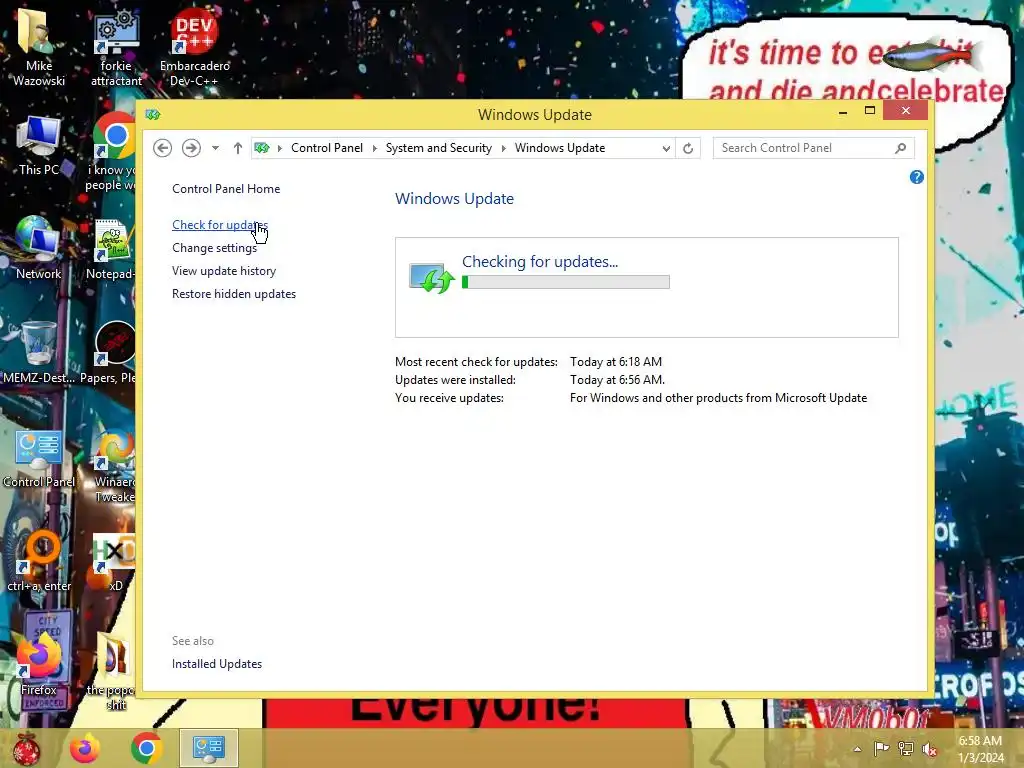
Task: Open Firefox from the taskbar
Action: point(85,748)
